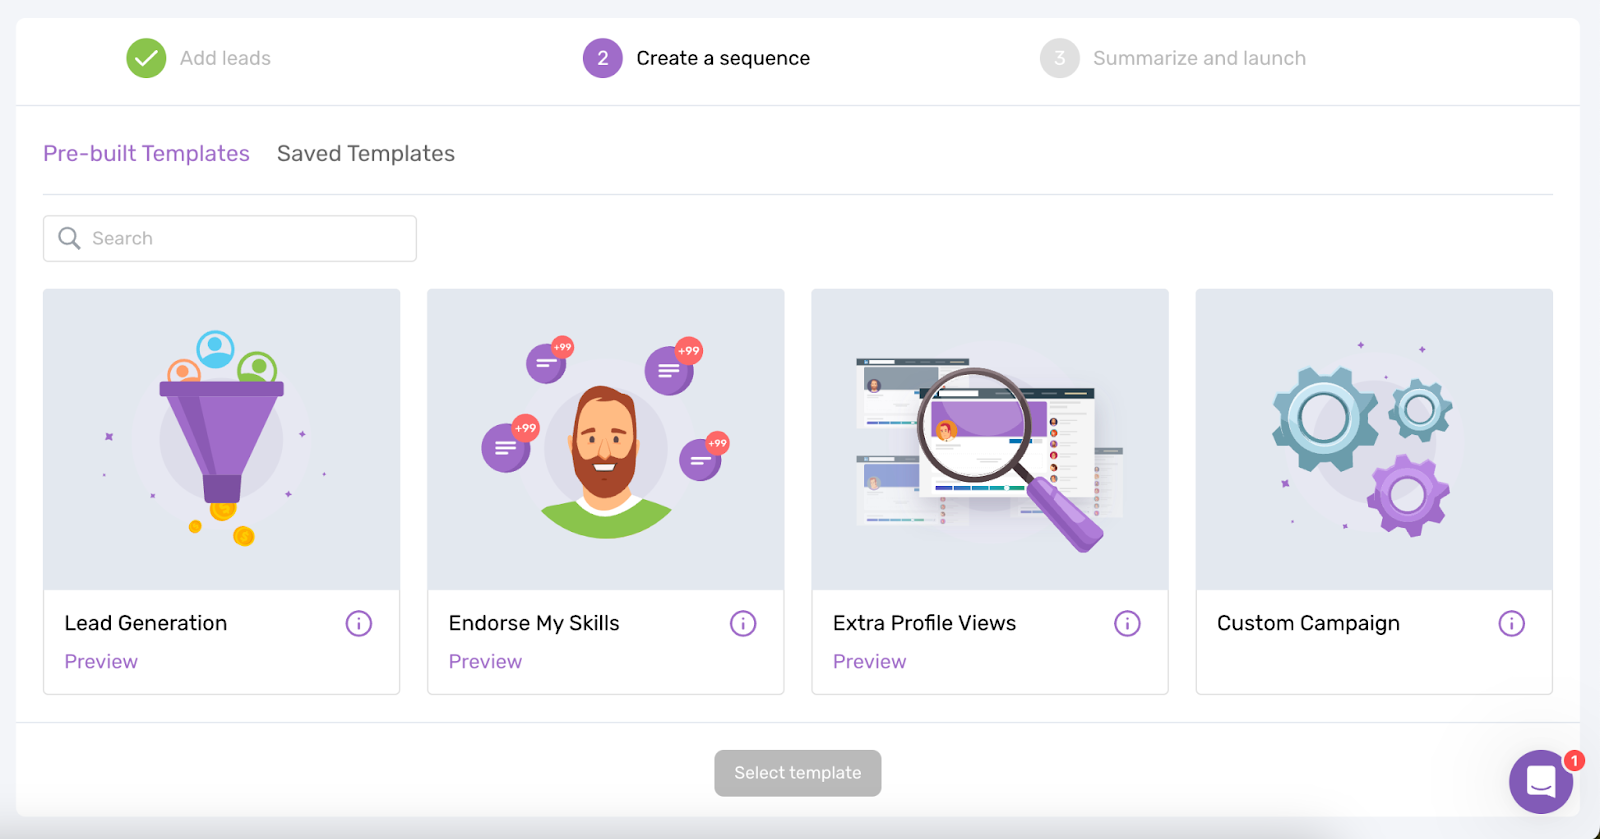Screen dimensions: 1600x839
Task: Preview the Endorse My Skills template
Action: pyautogui.click(x=485, y=661)
